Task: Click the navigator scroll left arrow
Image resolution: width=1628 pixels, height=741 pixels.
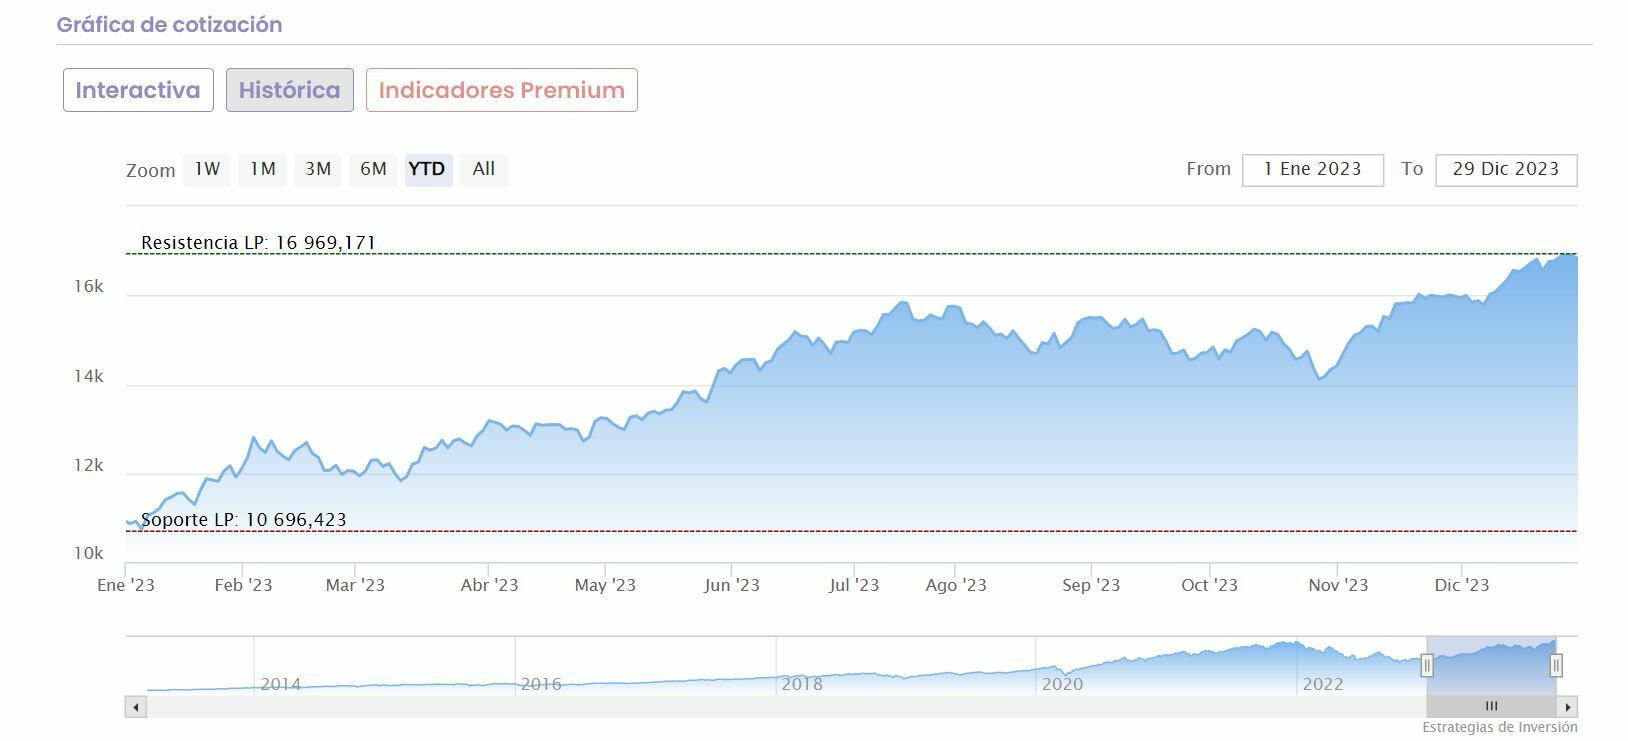Action: (136, 707)
